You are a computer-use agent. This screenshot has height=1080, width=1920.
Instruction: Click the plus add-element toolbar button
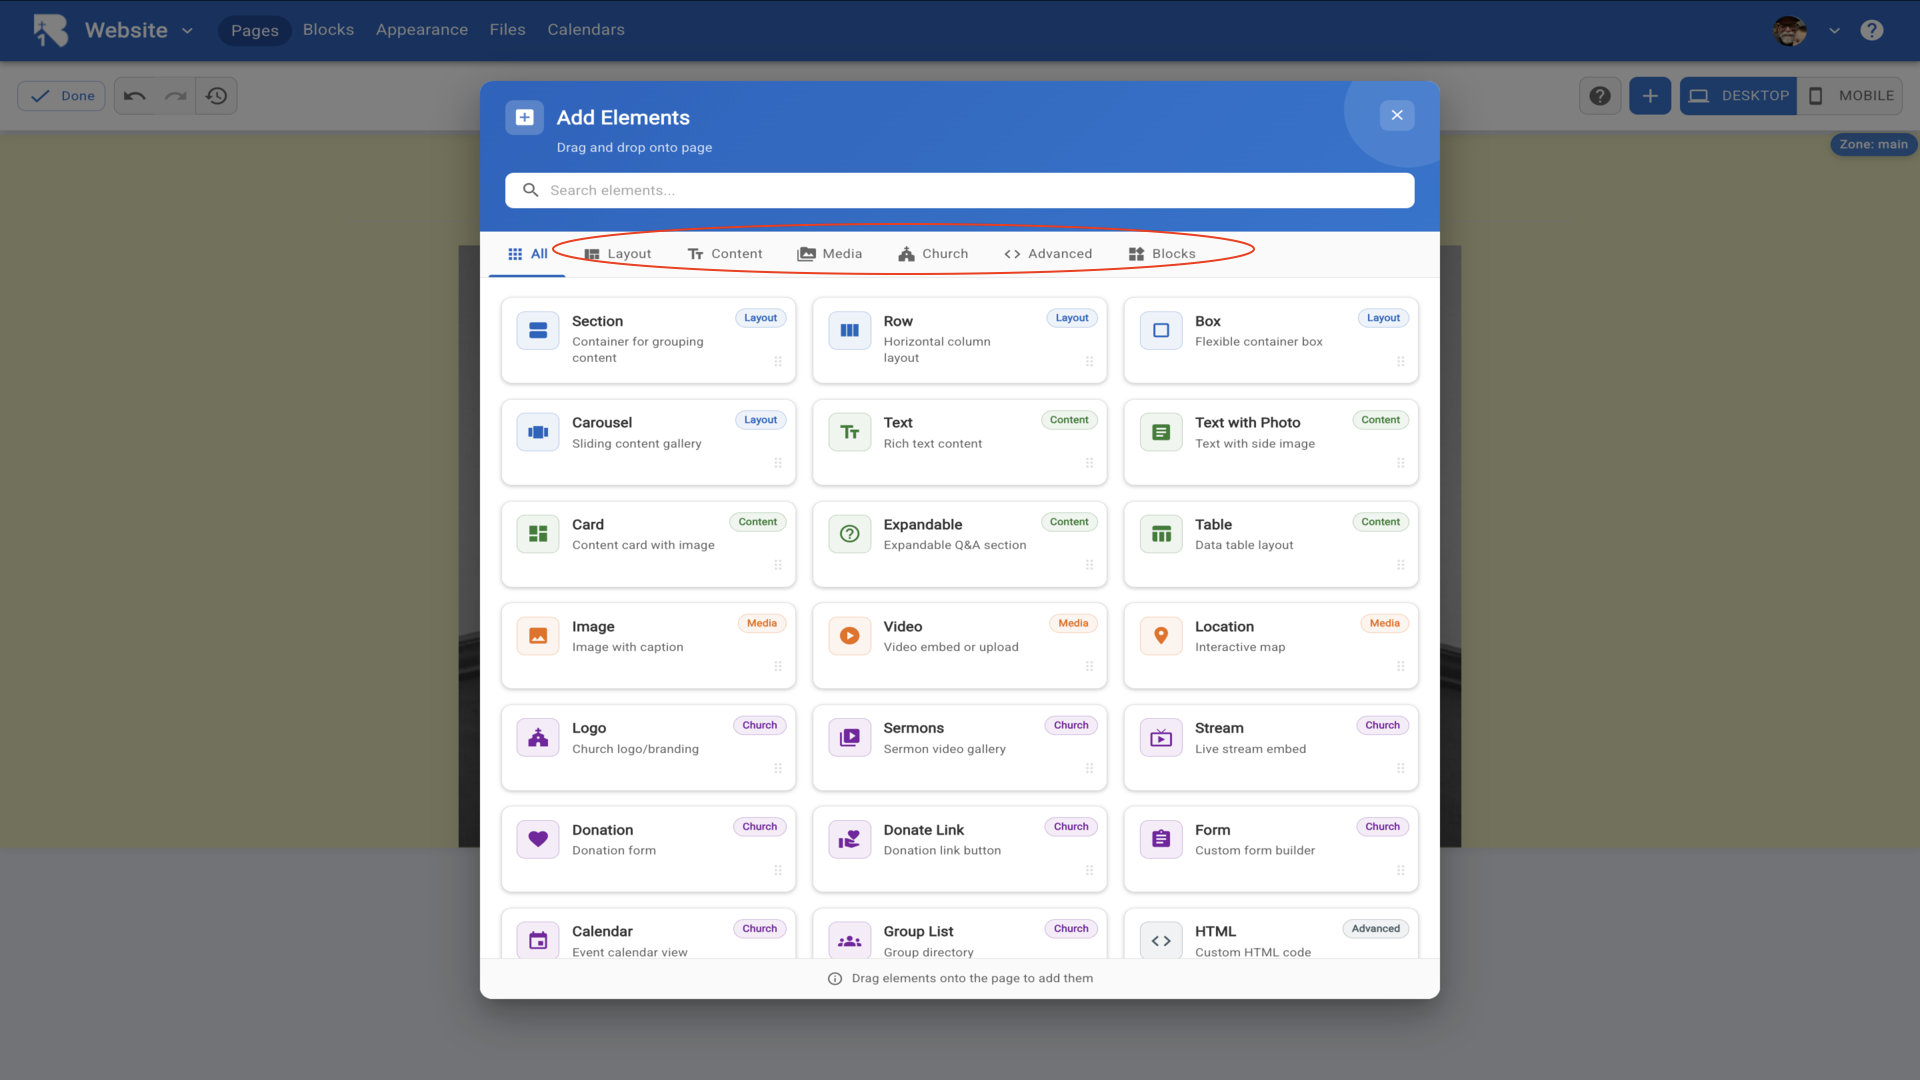click(x=1650, y=96)
